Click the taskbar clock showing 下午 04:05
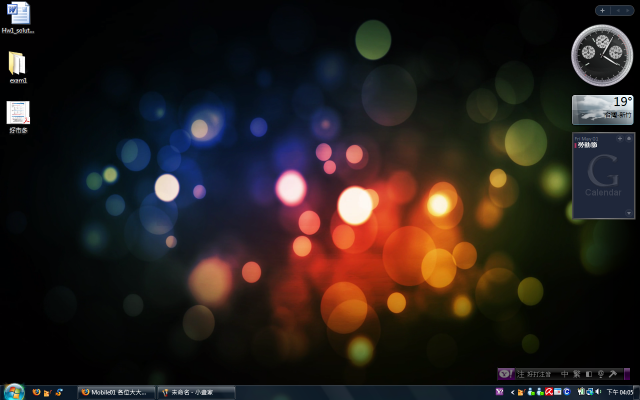Viewport: 640px width, 400px height. 620,392
